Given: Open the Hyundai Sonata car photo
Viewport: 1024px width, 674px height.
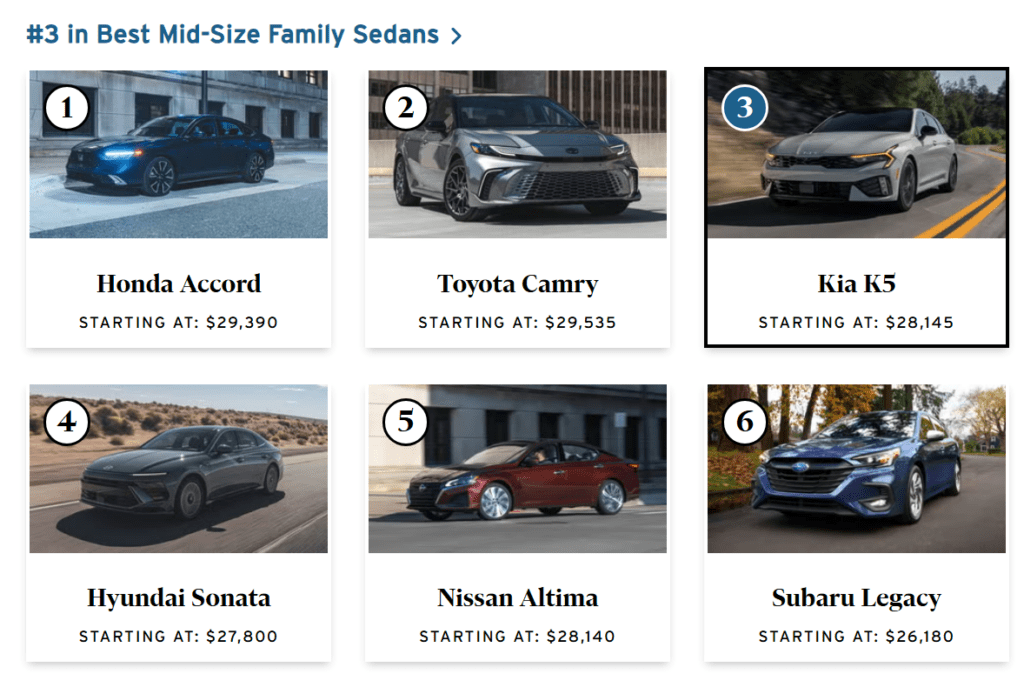Looking at the screenshot, I should pyautogui.click(x=178, y=468).
